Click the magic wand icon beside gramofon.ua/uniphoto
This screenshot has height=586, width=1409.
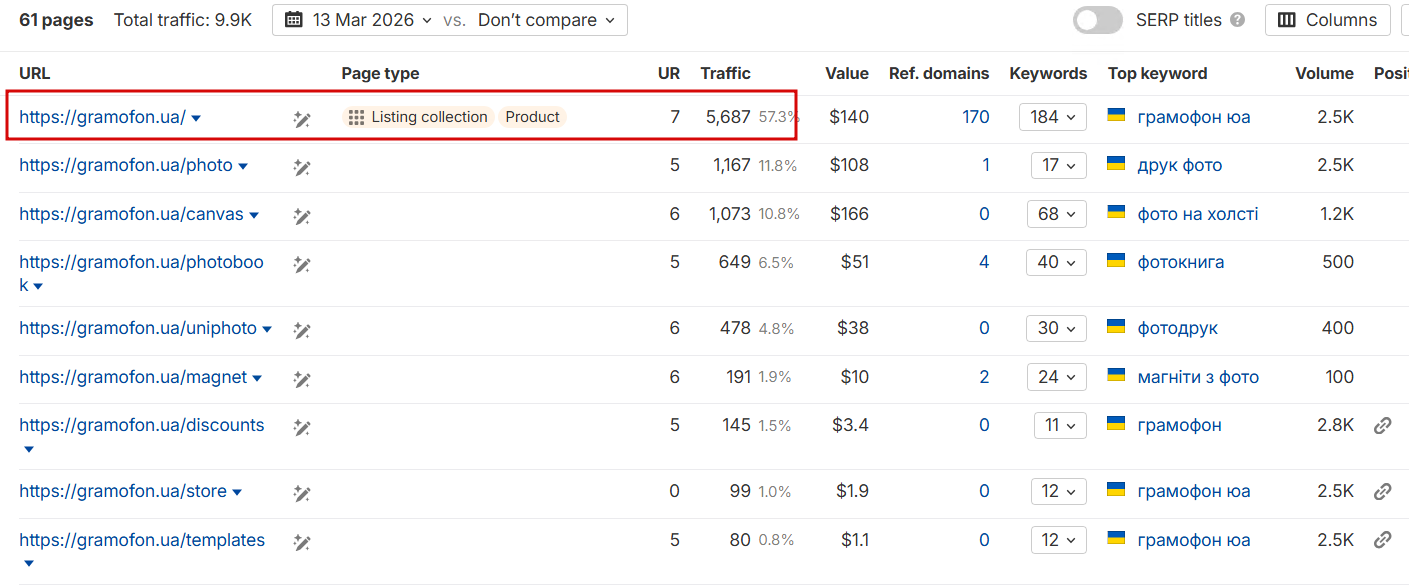[x=302, y=330]
